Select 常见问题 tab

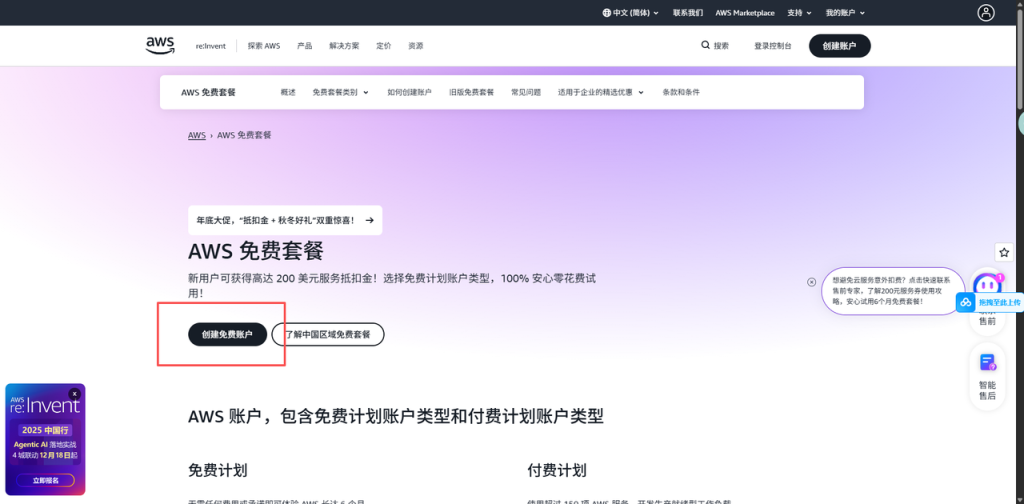coord(526,93)
